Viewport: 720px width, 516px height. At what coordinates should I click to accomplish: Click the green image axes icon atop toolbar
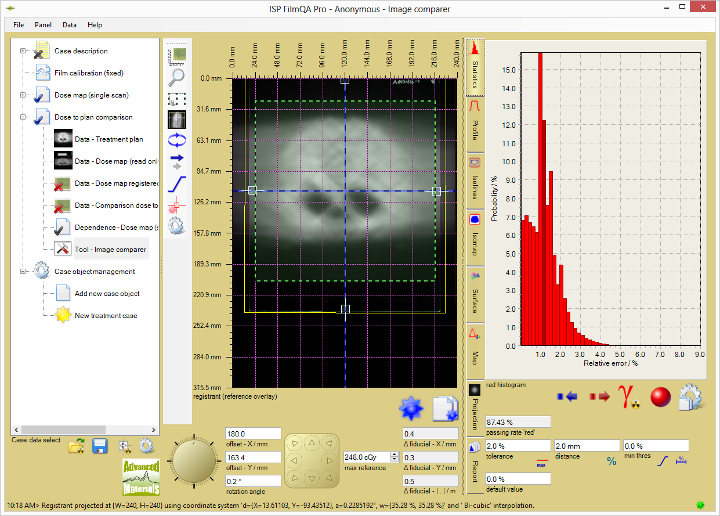(177, 56)
